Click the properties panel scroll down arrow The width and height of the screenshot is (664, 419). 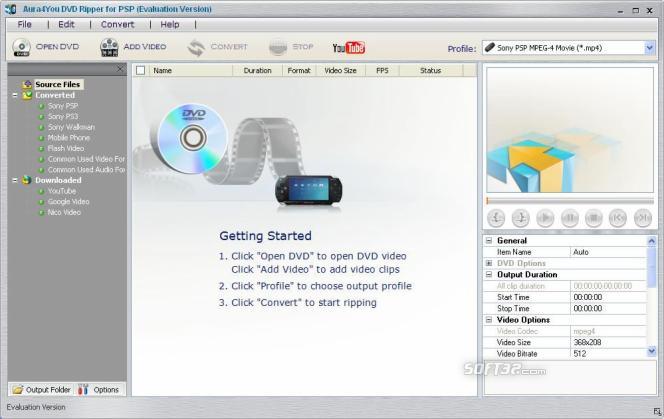[x=651, y=351]
